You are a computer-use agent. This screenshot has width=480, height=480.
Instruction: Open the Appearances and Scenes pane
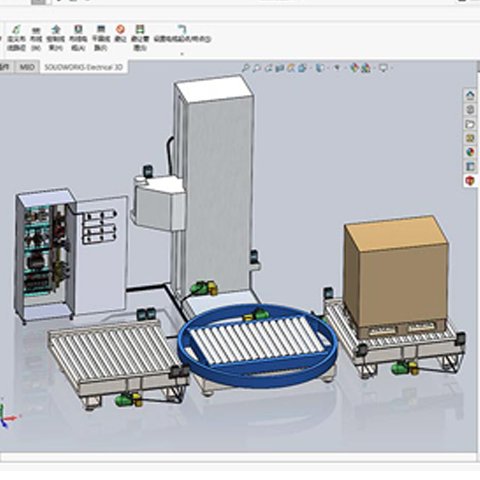click(x=470, y=152)
